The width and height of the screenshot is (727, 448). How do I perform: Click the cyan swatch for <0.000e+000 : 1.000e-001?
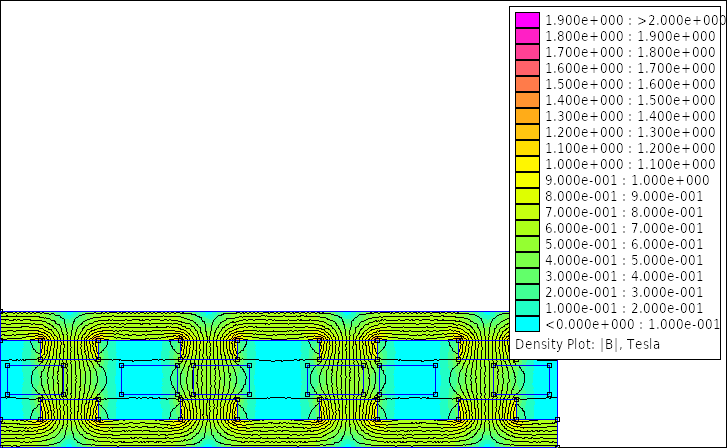click(527, 324)
